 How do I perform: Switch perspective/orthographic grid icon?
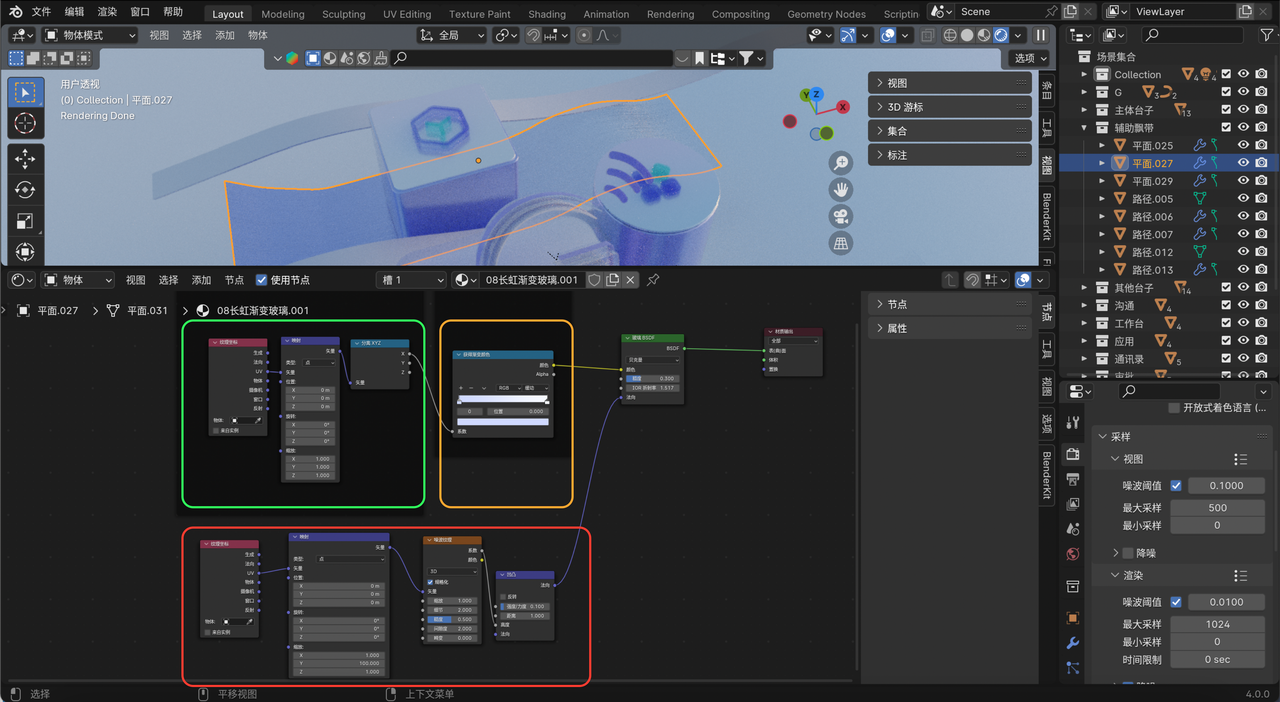(x=841, y=243)
